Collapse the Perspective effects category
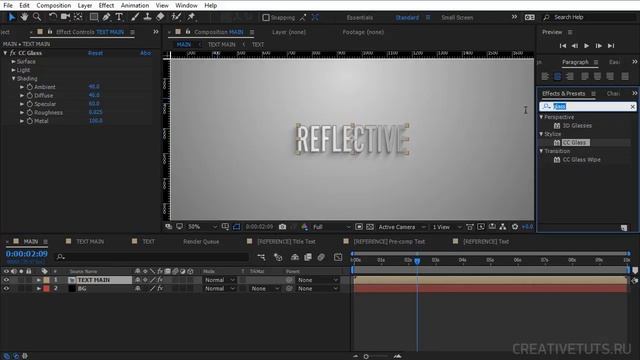Screen dimensions: 640x360 tap(542, 117)
